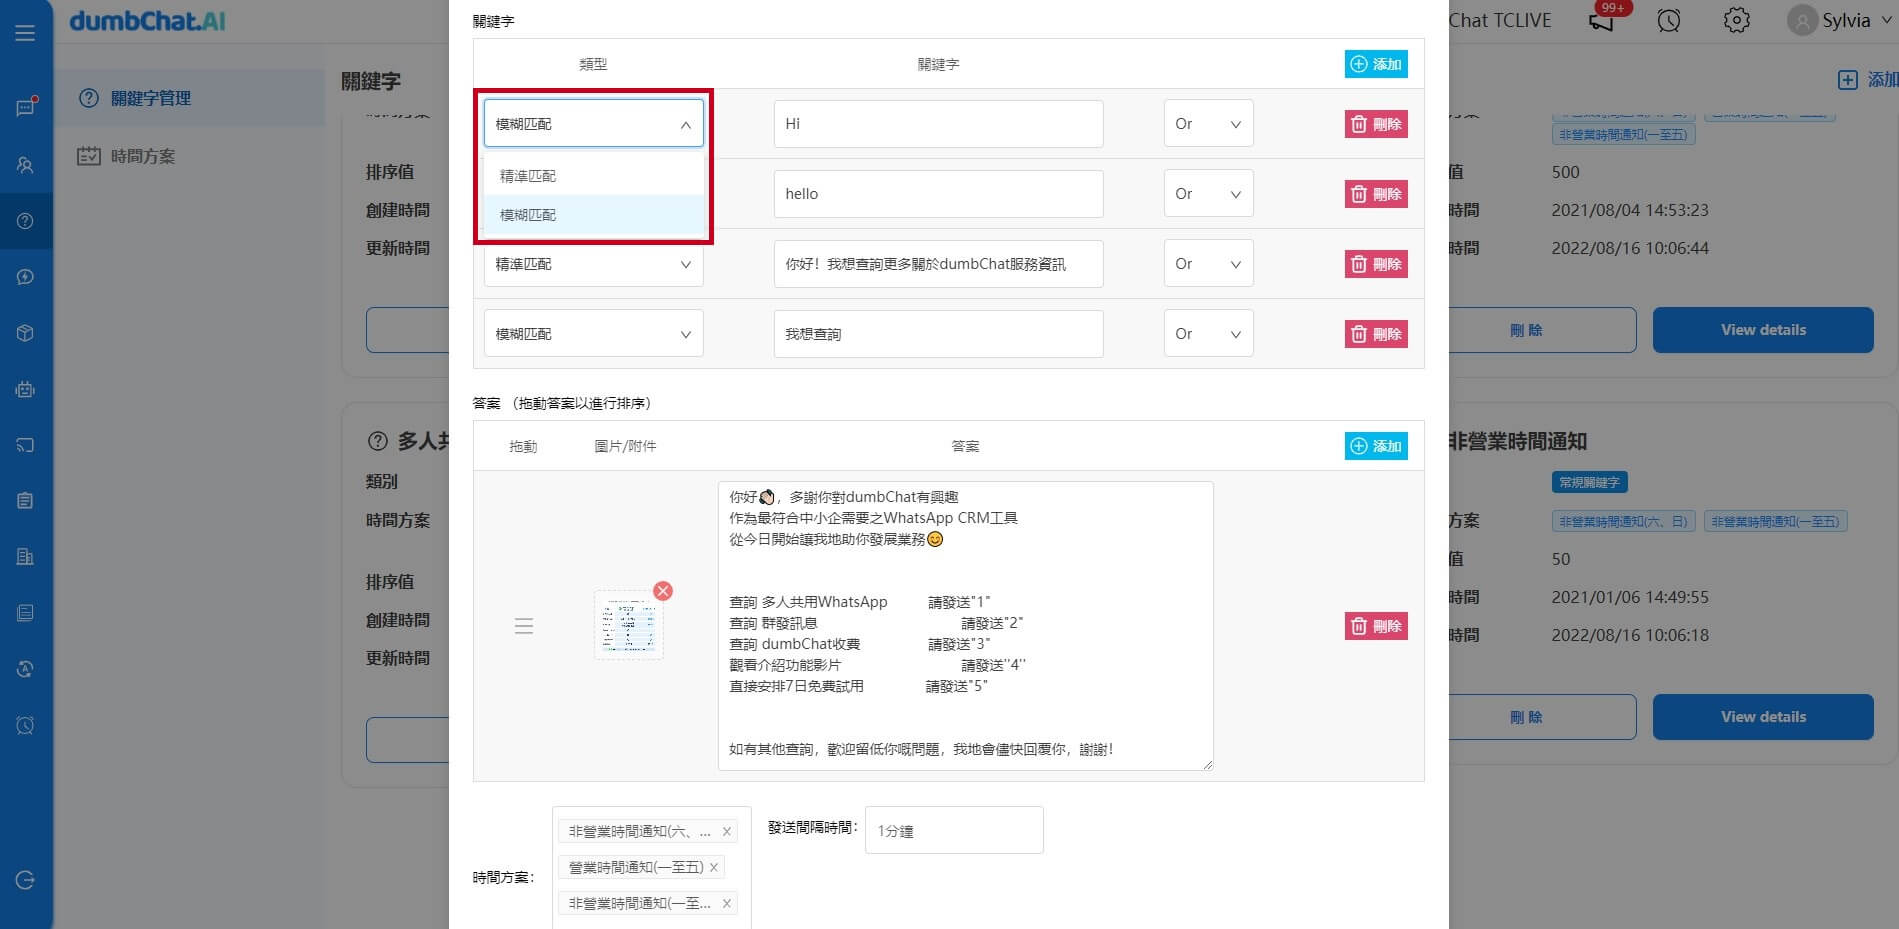Click the hello keyword input field

pos(938,194)
